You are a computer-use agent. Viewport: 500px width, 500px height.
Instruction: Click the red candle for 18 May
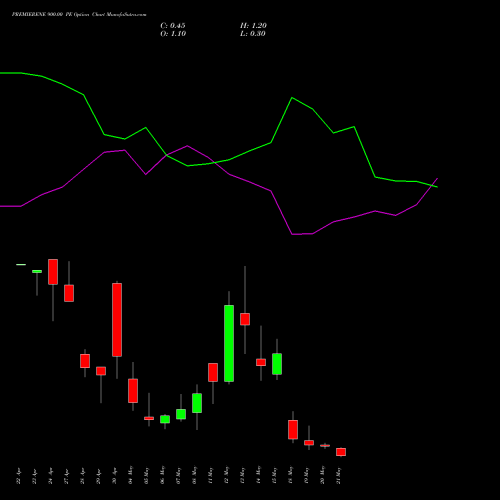point(293,430)
